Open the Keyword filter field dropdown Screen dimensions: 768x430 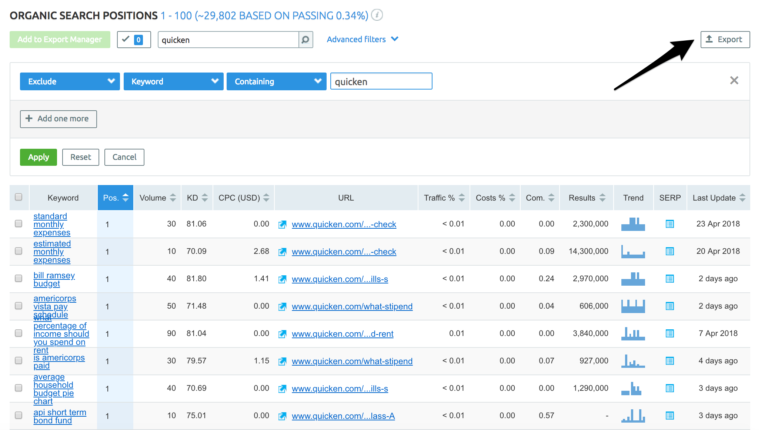pyautogui.click(x=173, y=81)
